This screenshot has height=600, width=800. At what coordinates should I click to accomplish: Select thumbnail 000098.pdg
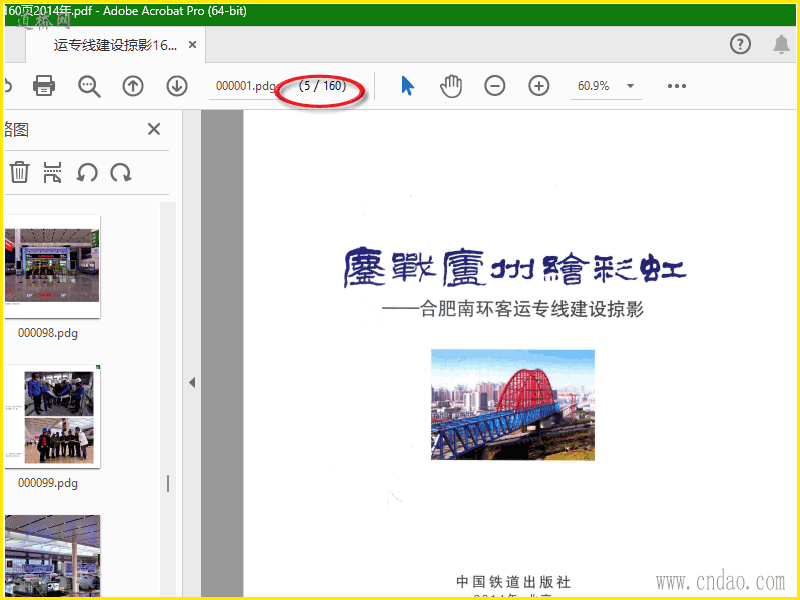[x=52, y=266]
